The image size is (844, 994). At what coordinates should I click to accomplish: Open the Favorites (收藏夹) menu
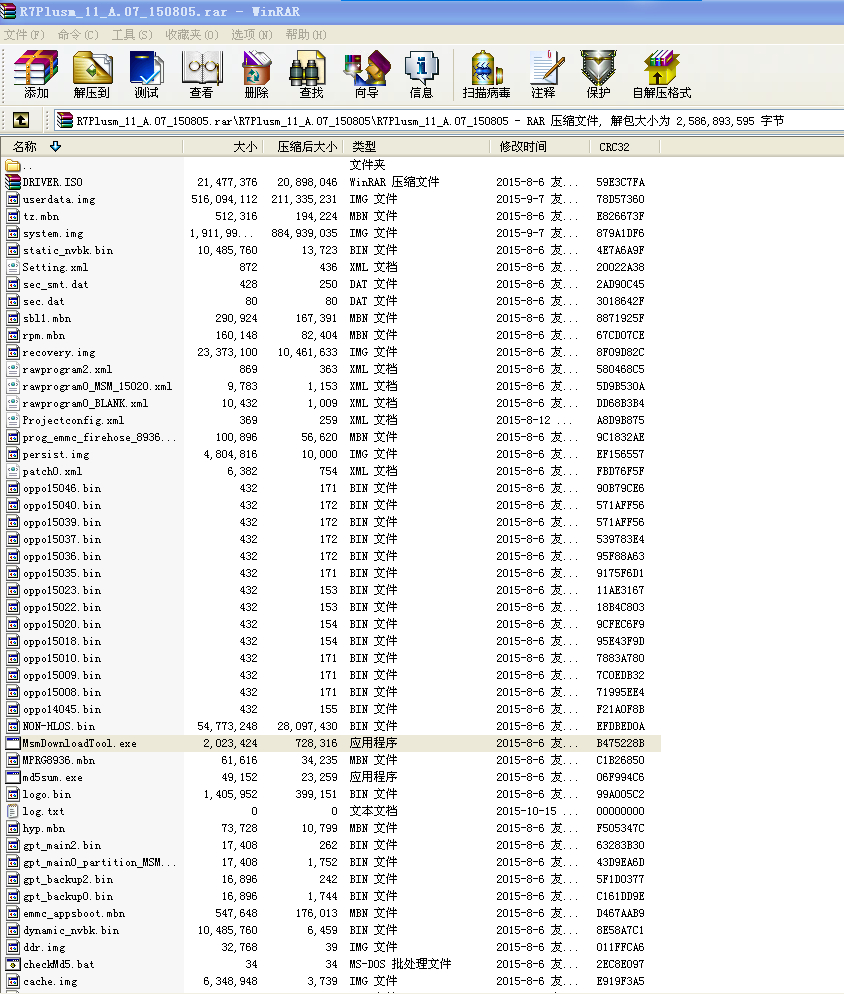(x=192, y=35)
